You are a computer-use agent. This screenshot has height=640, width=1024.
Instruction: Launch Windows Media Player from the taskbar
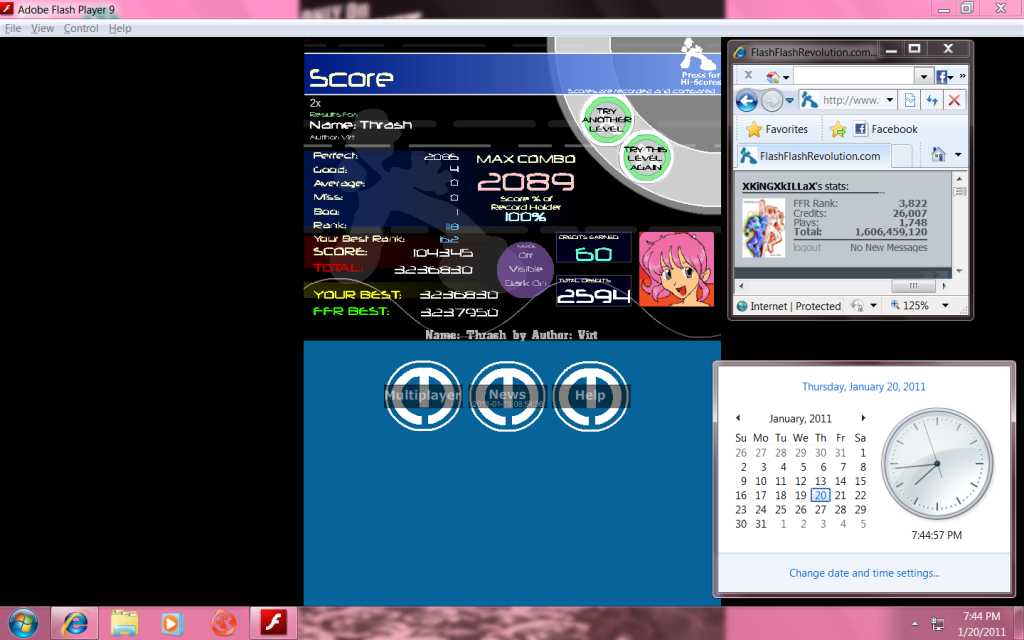(x=172, y=622)
